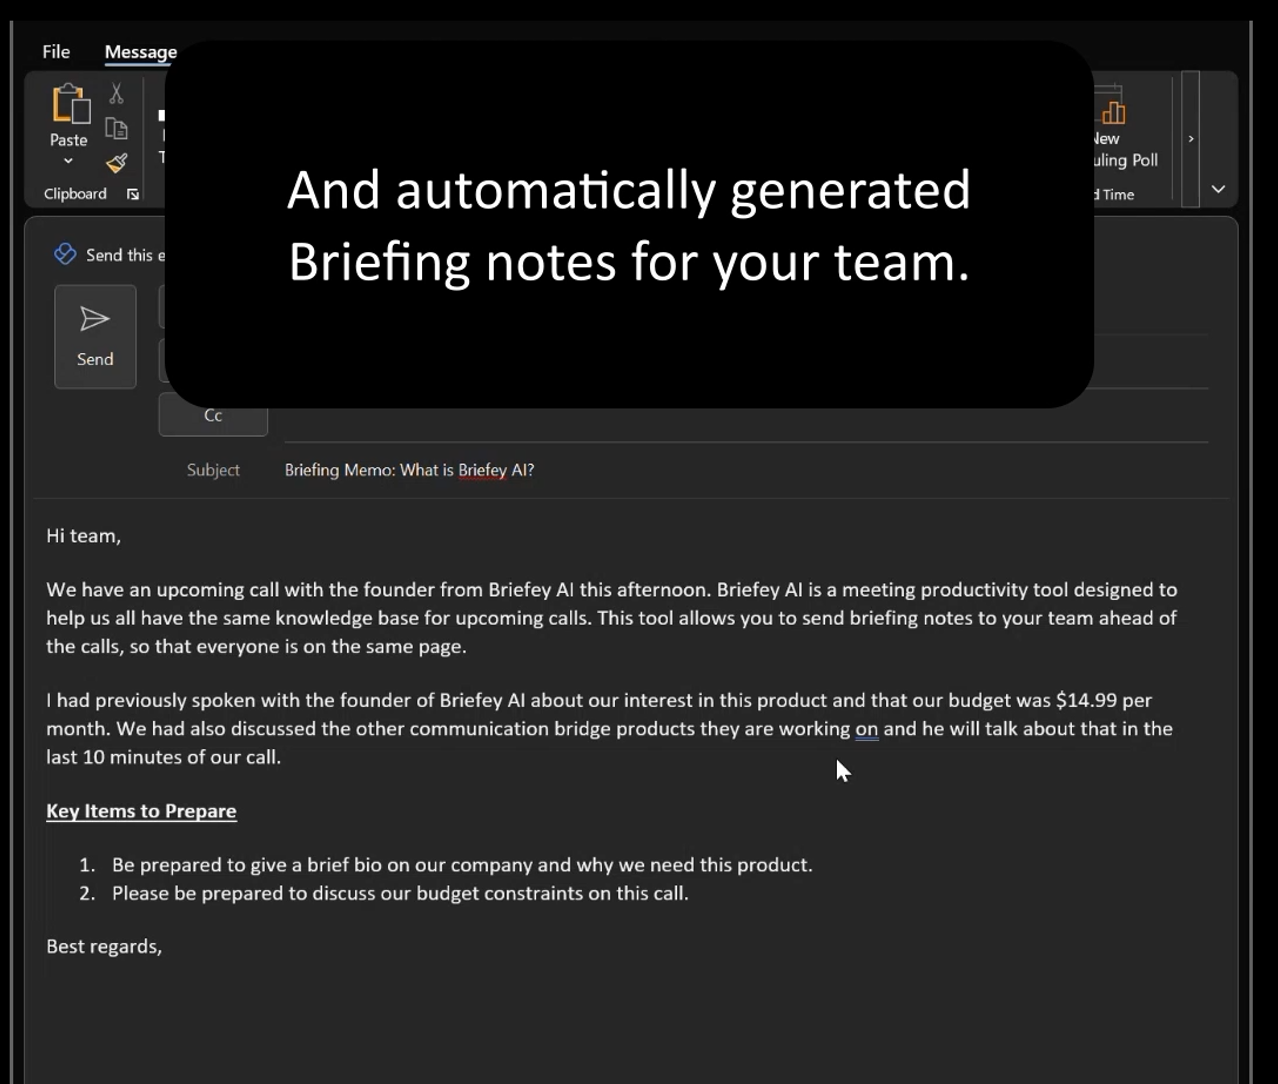Select the Format Painter brush icon
The image size is (1278, 1084).
pos(117,163)
